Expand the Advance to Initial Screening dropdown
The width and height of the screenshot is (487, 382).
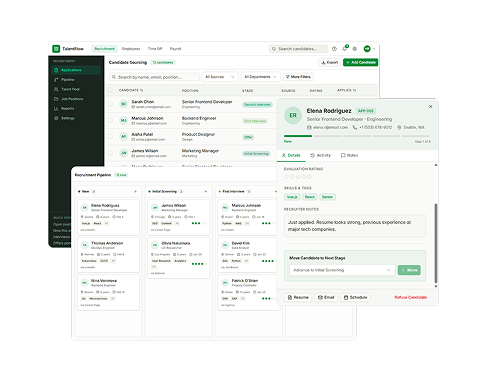pos(342,270)
